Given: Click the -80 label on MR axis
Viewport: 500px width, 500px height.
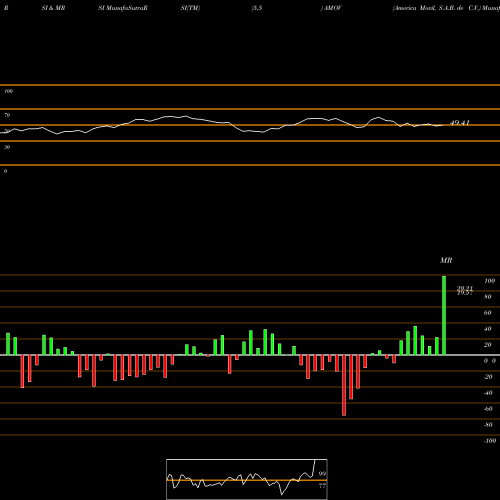Looking at the screenshot, I should pyautogui.click(x=488, y=425).
